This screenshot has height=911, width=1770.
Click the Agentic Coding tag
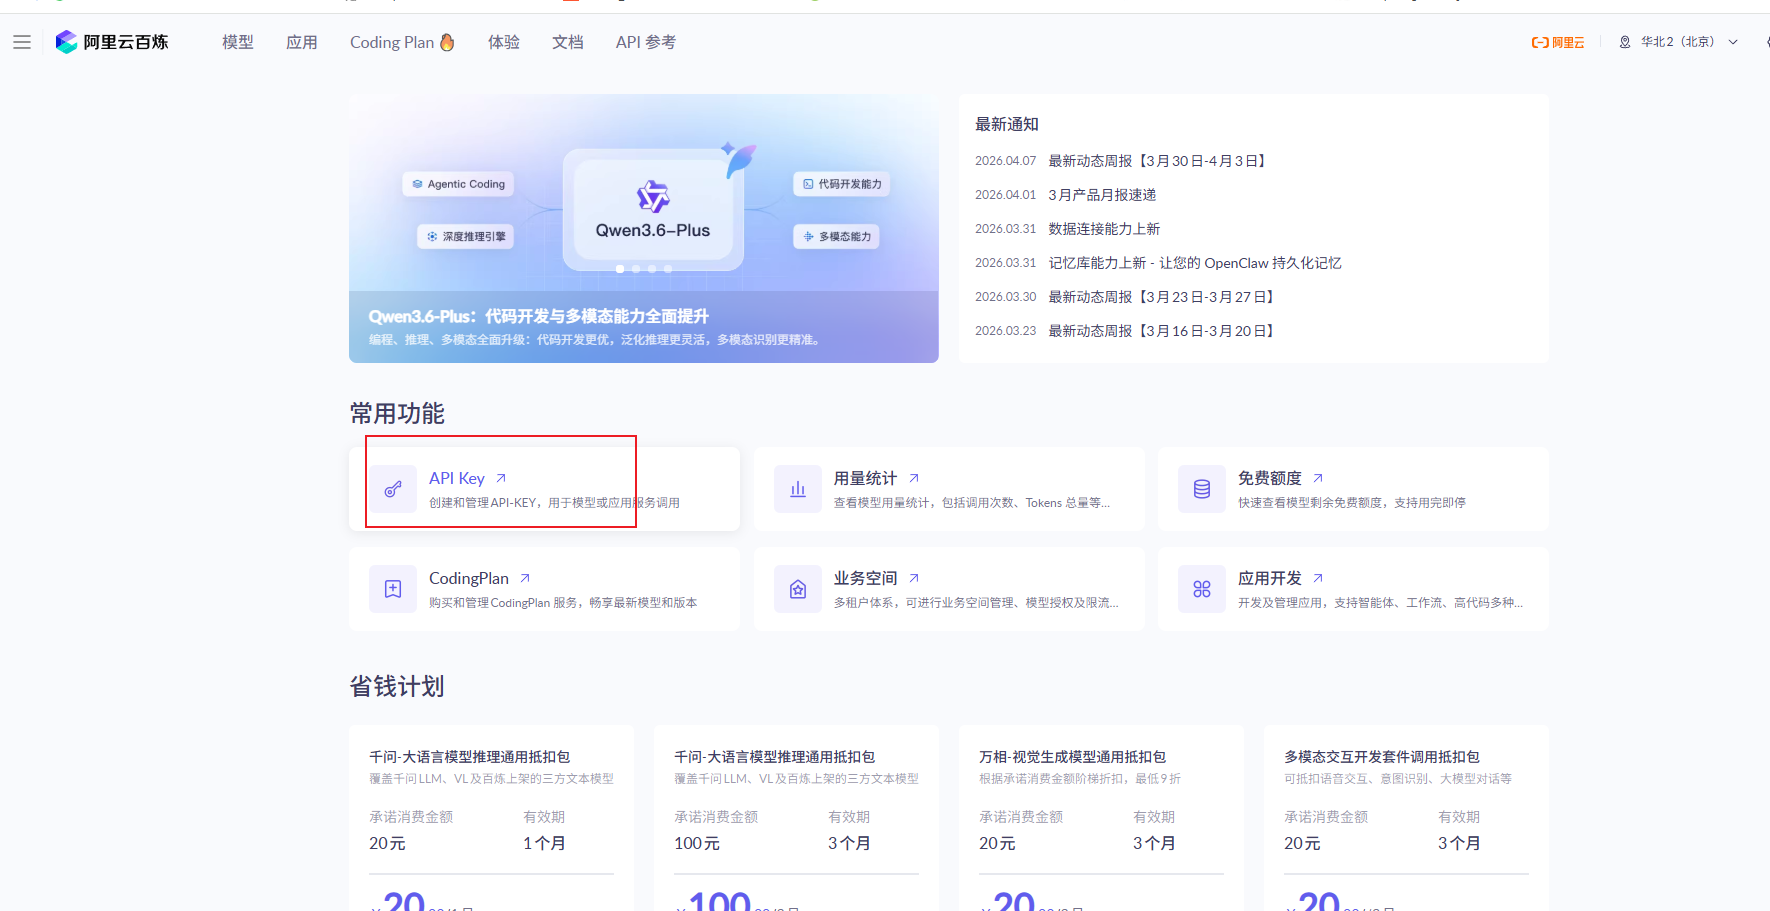tap(459, 184)
